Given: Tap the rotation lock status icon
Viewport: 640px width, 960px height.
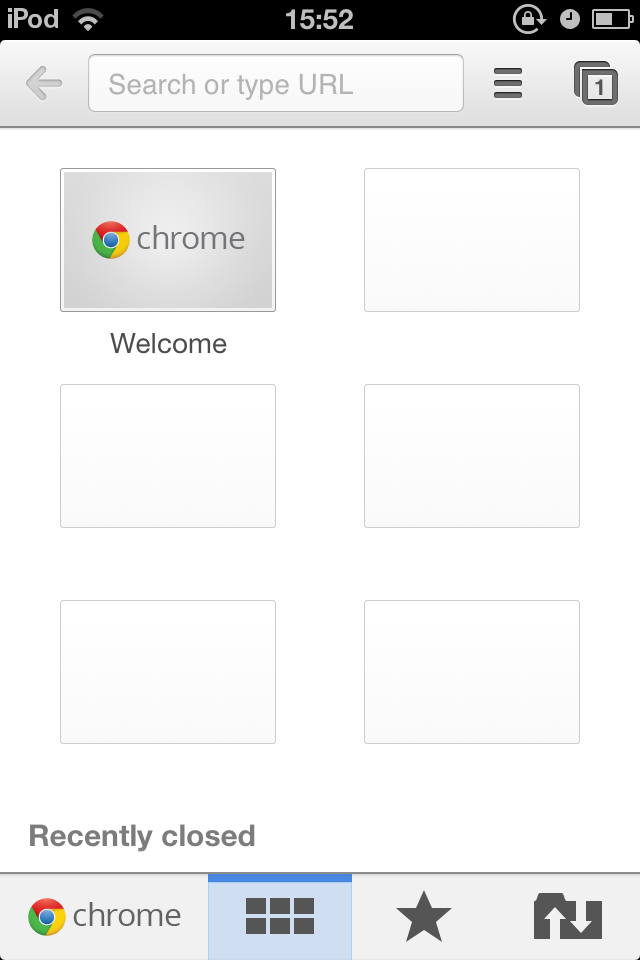Looking at the screenshot, I should click(x=529, y=20).
